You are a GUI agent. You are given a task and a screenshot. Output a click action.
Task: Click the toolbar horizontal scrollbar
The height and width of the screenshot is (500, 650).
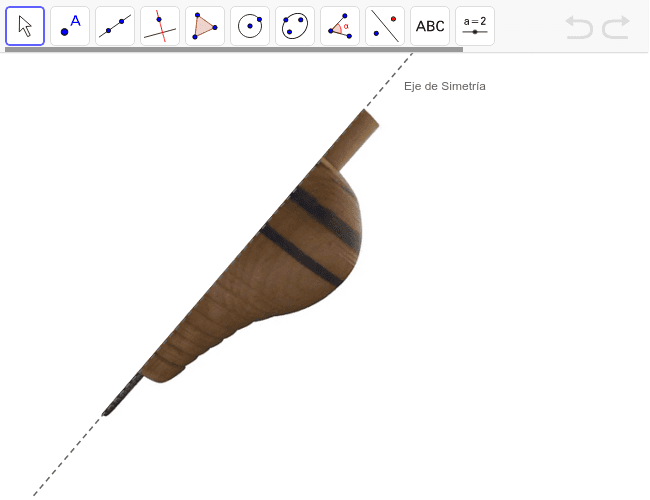tap(234, 49)
